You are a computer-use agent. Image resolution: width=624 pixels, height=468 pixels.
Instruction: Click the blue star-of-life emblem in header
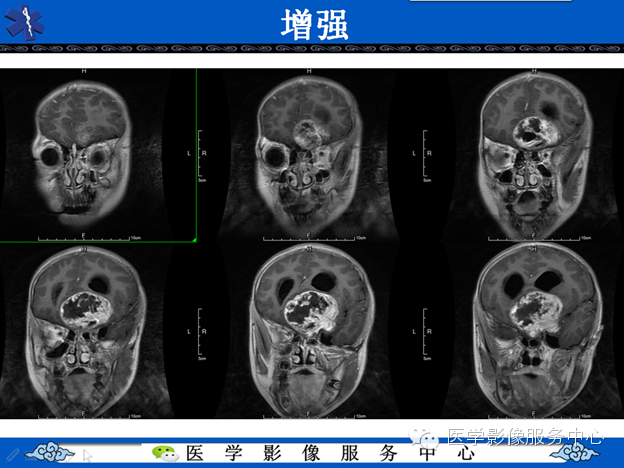point(24,23)
